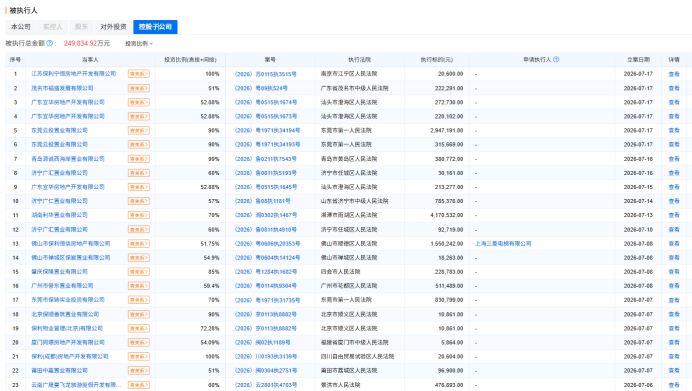
Task: Open applicant link 上海三菱电梯有限公司
Action: pyautogui.click(x=503, y=244)
